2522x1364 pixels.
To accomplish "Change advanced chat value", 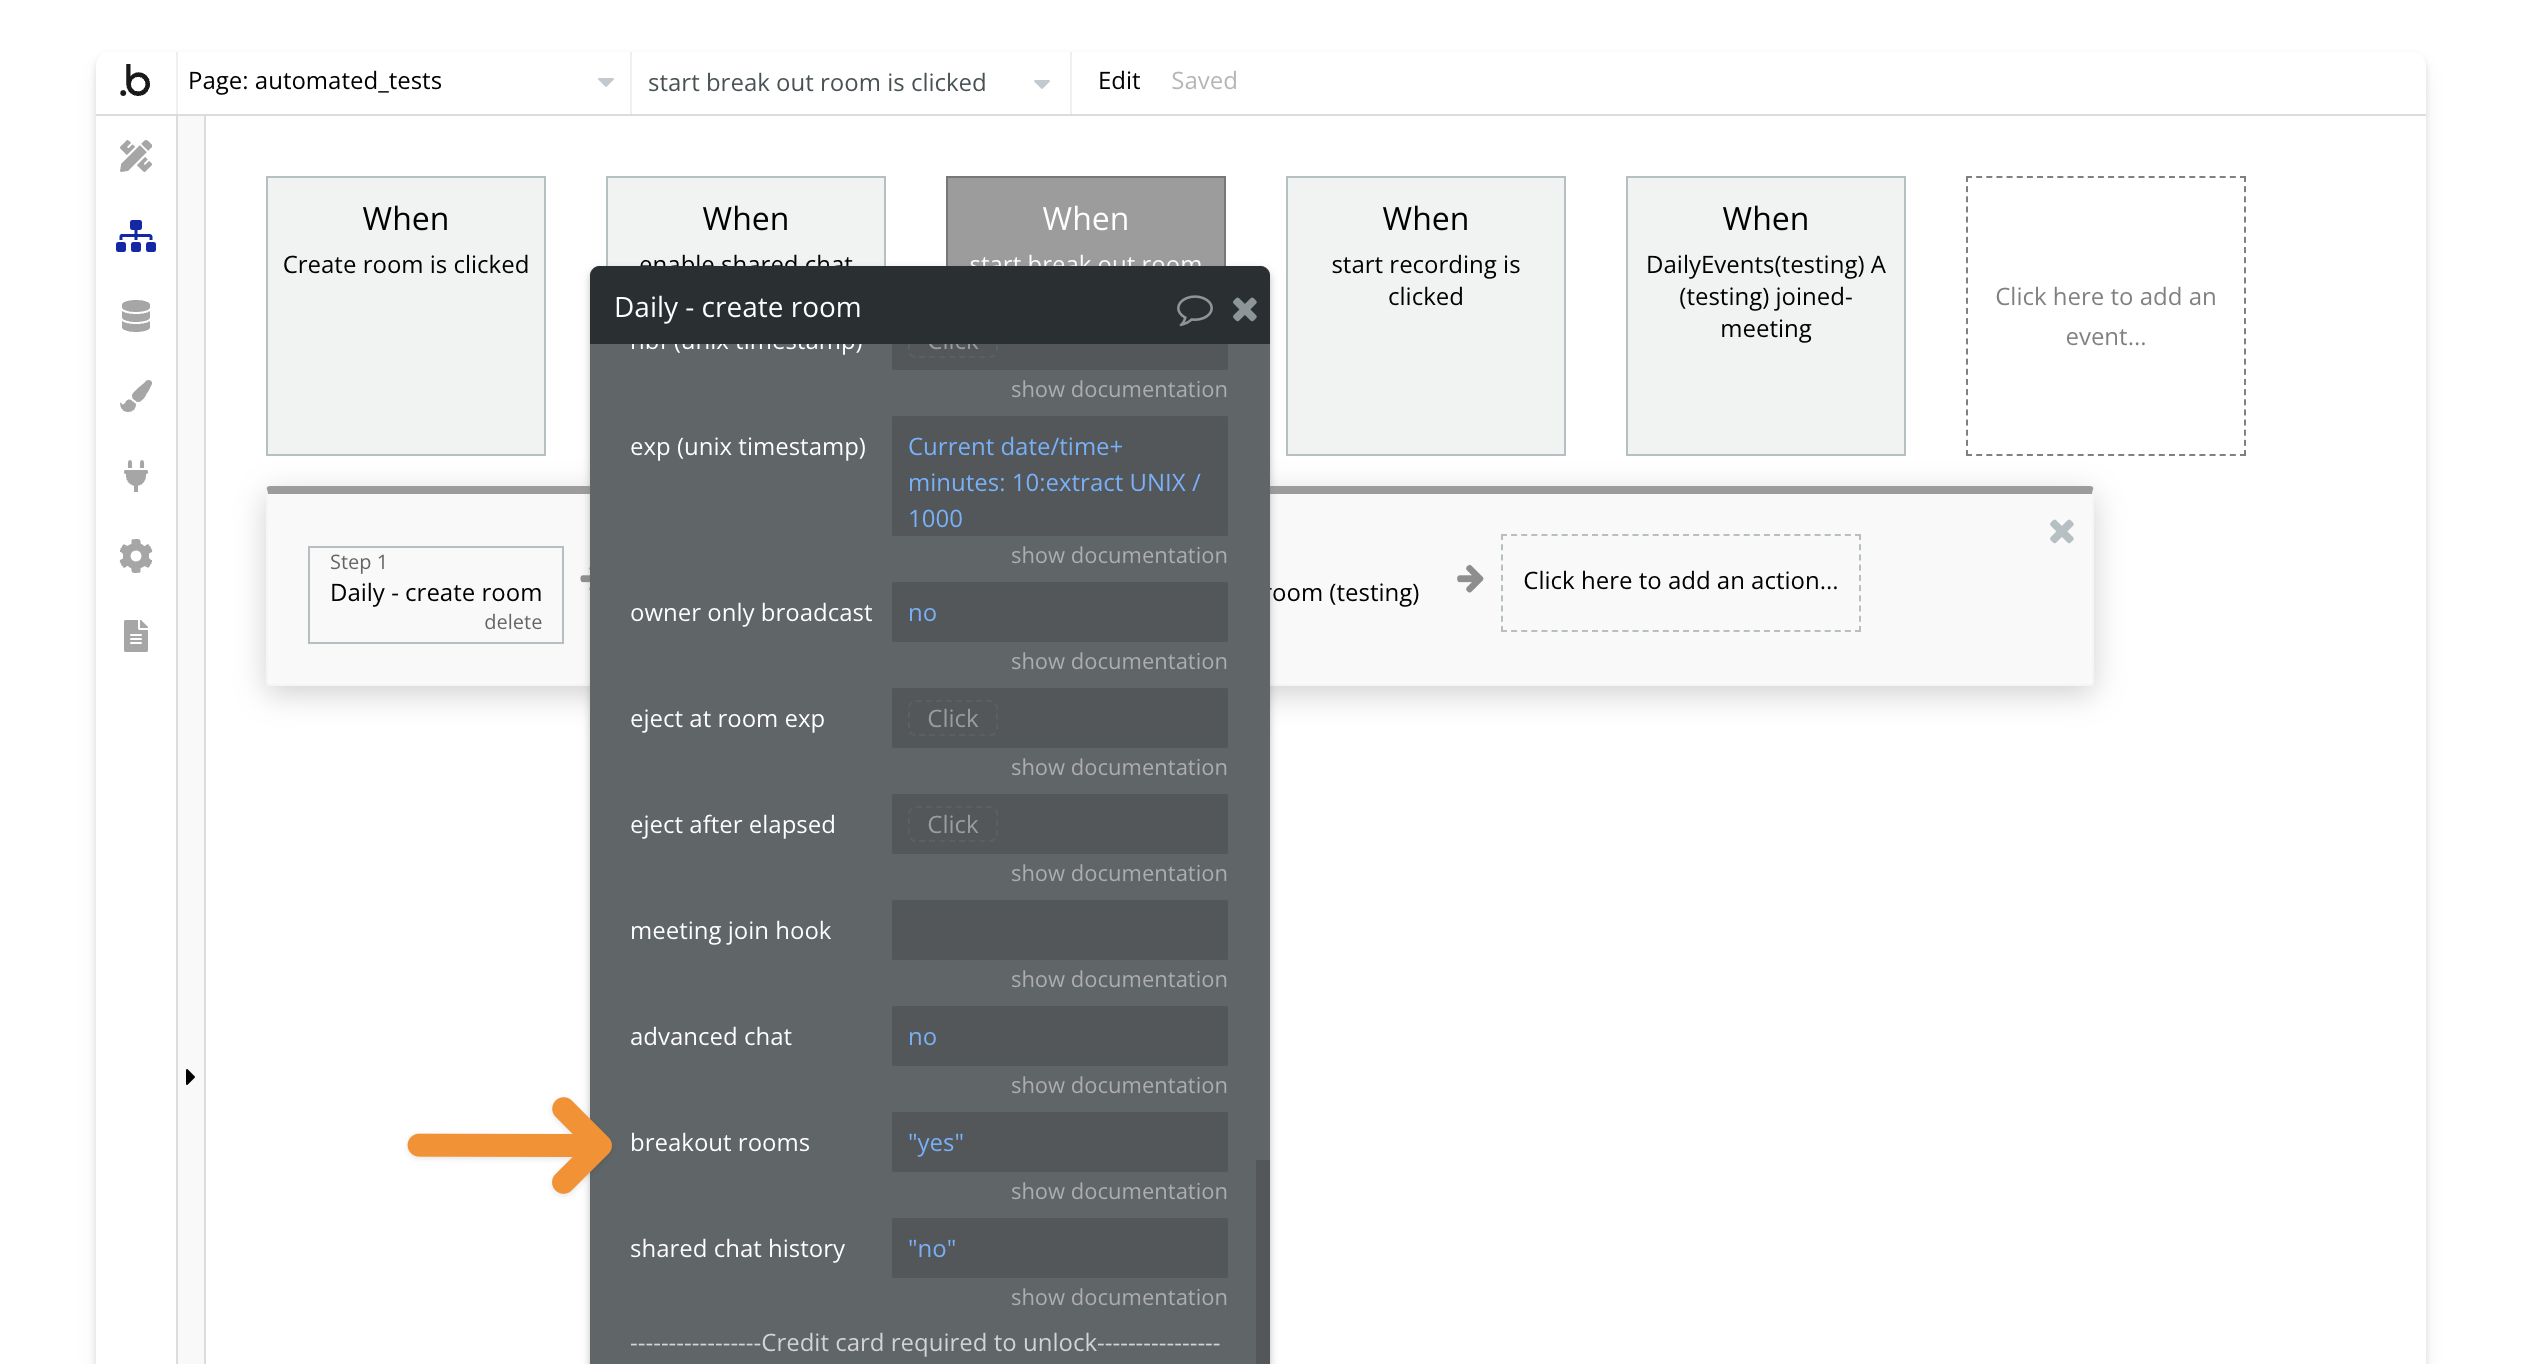I will (x=1060, y=1037).
